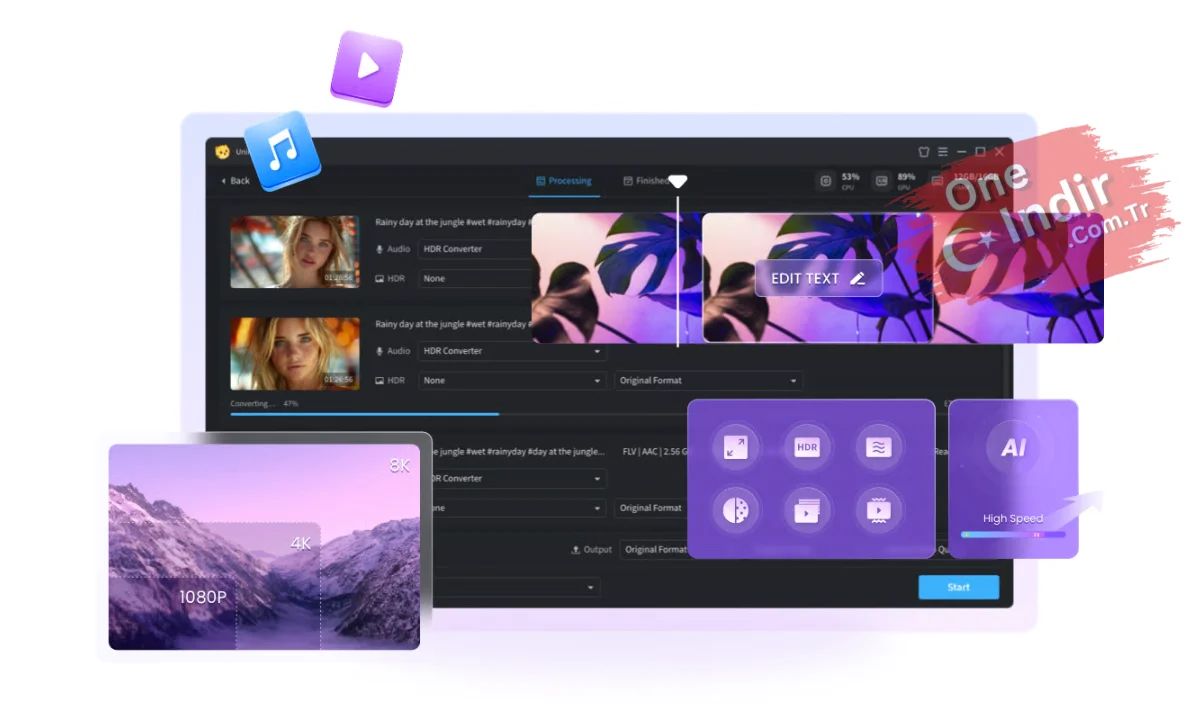The height and width of the screenshot is (720, 1200).
Task: Switch to the Processing tab
Action: [564, 181]
